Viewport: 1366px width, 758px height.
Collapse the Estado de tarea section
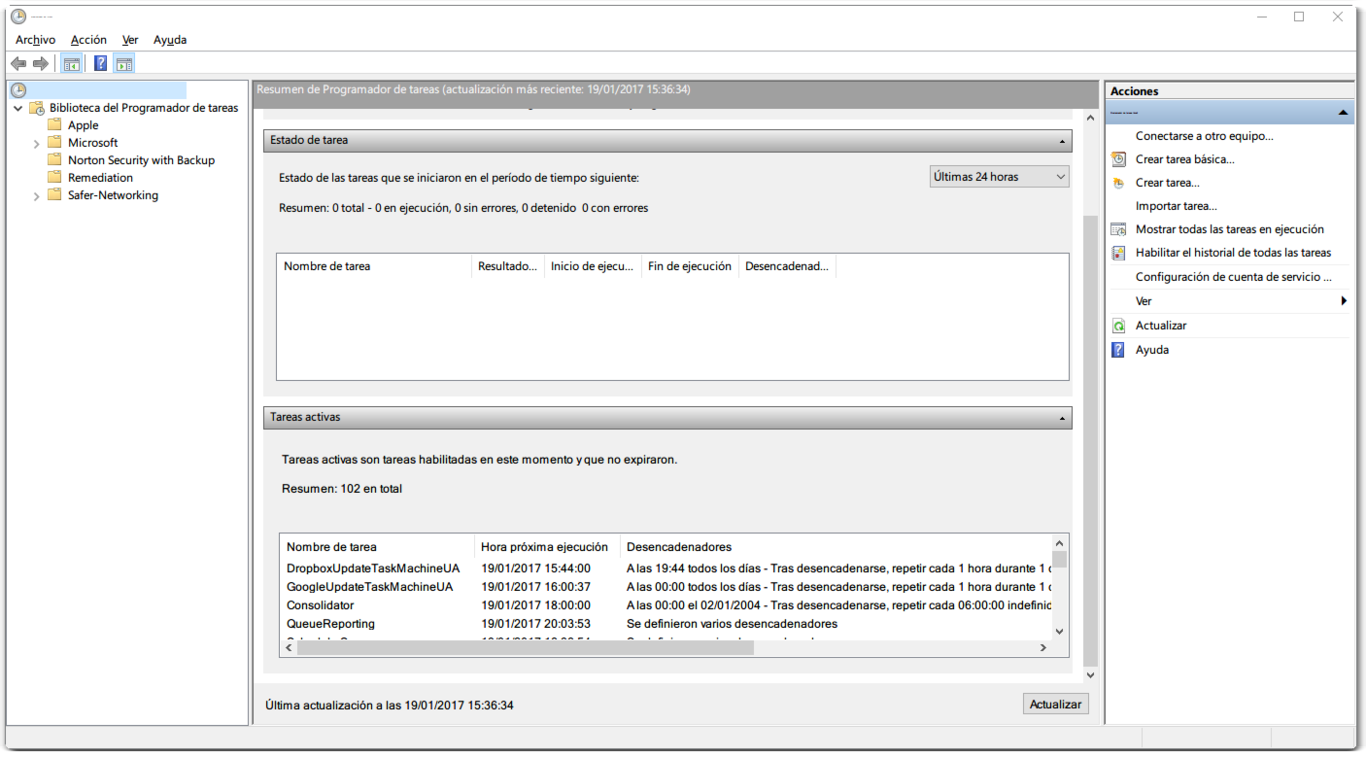pos(1062,141)
